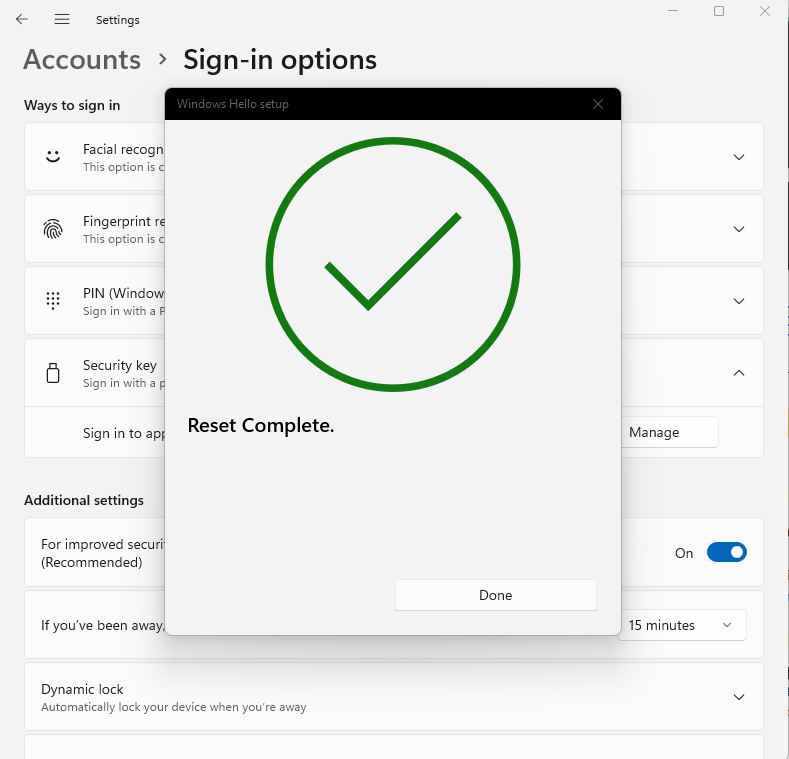
Task: Go back using the back arrow
Action: (22, 19)
